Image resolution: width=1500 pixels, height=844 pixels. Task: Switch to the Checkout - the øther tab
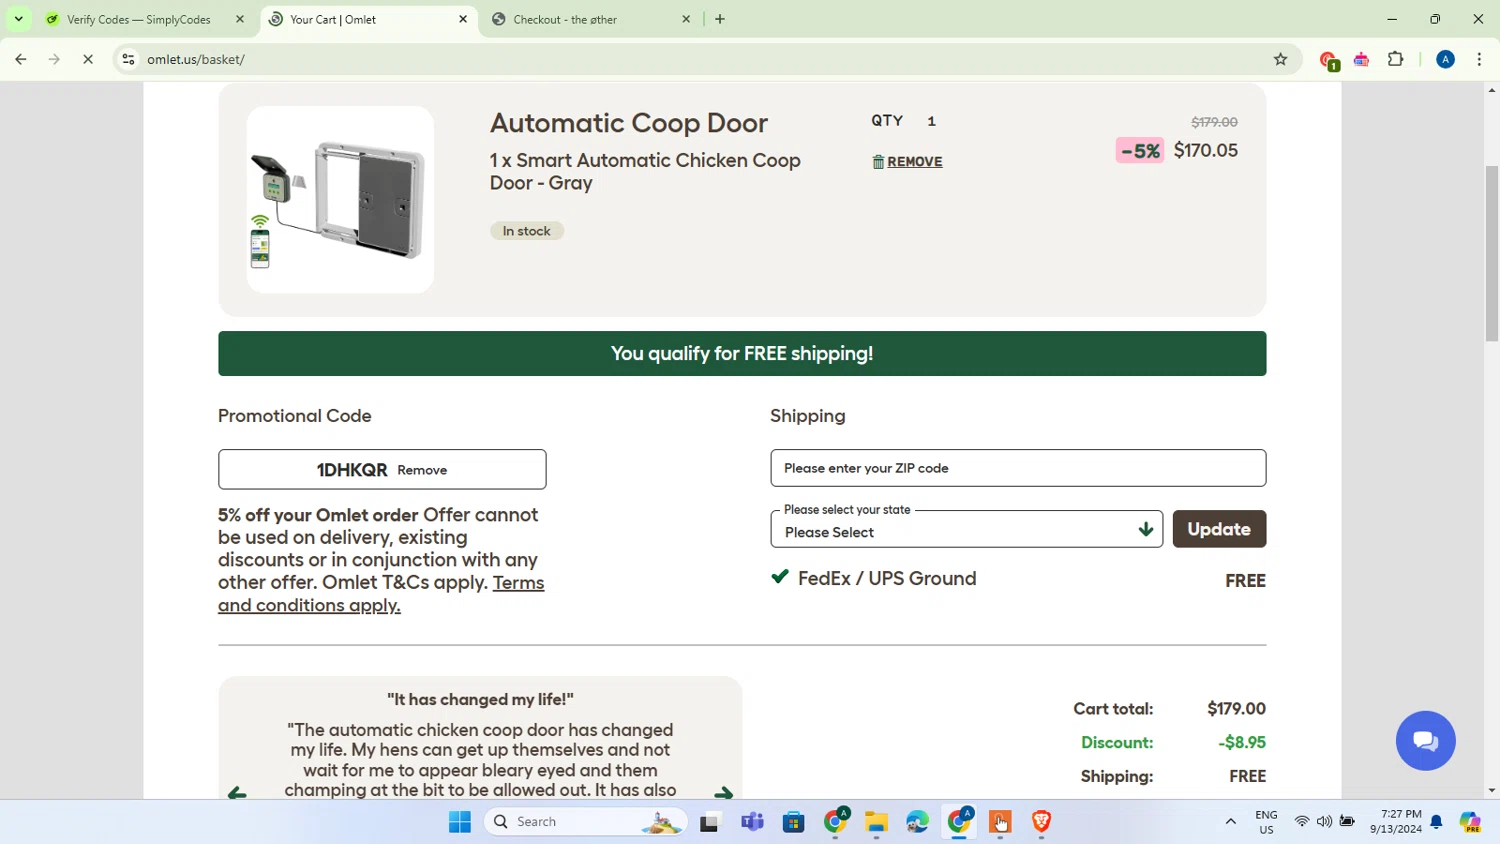pyautogui.click(x=592, y=19)
